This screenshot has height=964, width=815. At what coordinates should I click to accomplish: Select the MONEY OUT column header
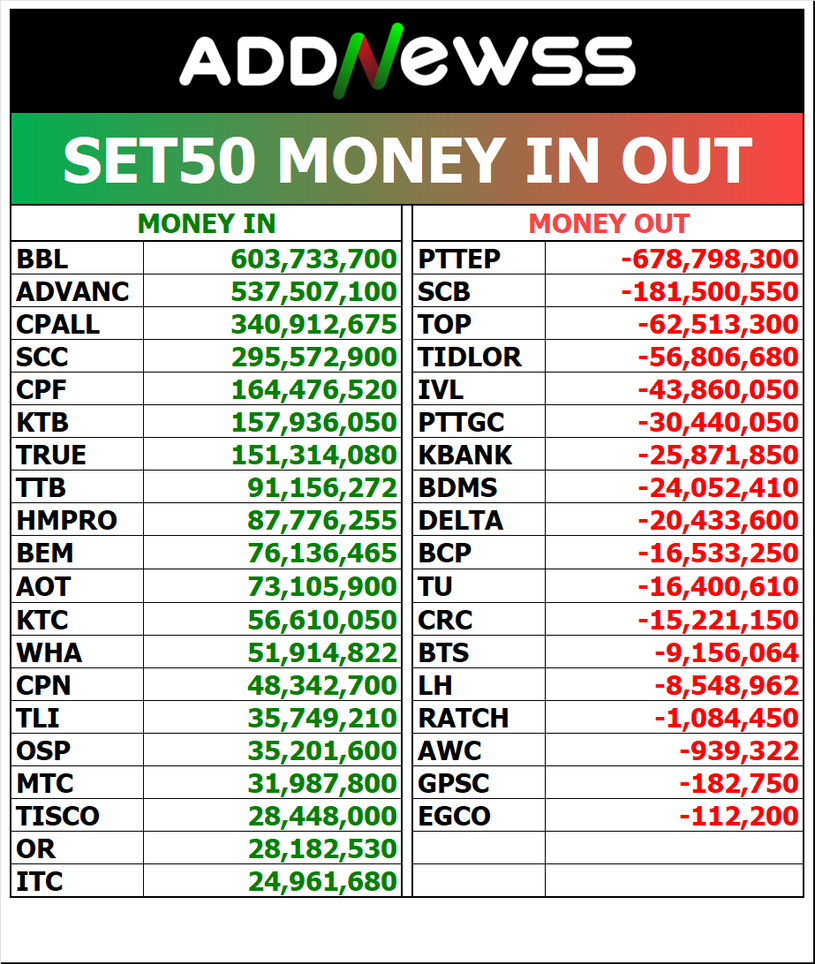tap(608, 224)
